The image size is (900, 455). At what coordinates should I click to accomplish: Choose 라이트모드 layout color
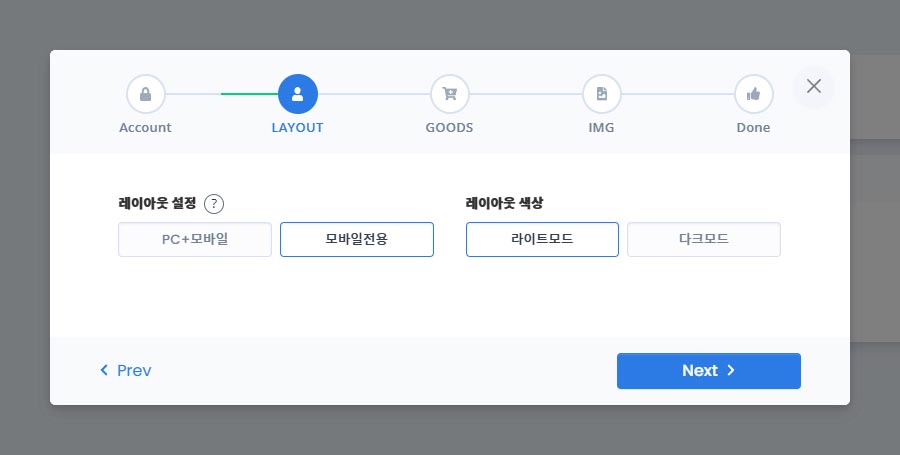coord(542,240)
